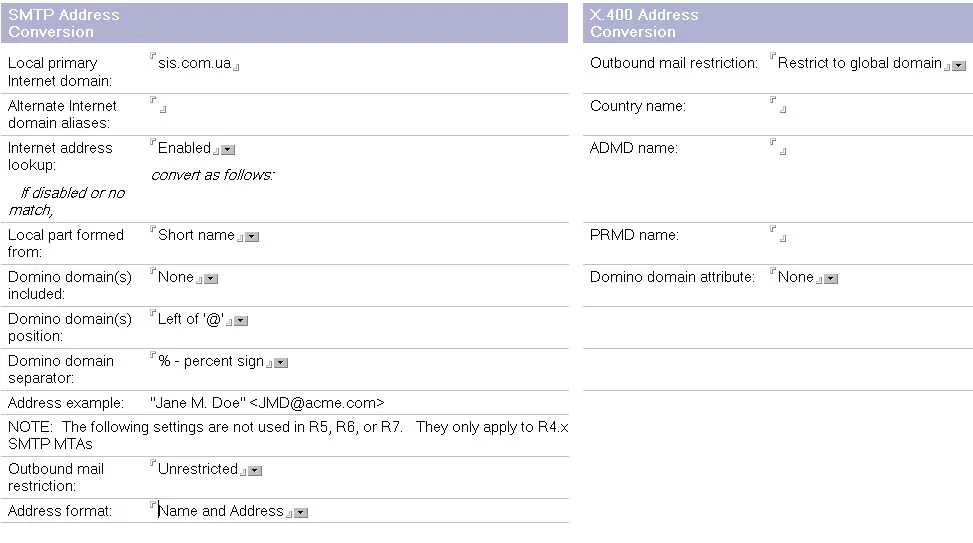Open the Unrestricted outbound mail restriction dropdown

(255, 471)
